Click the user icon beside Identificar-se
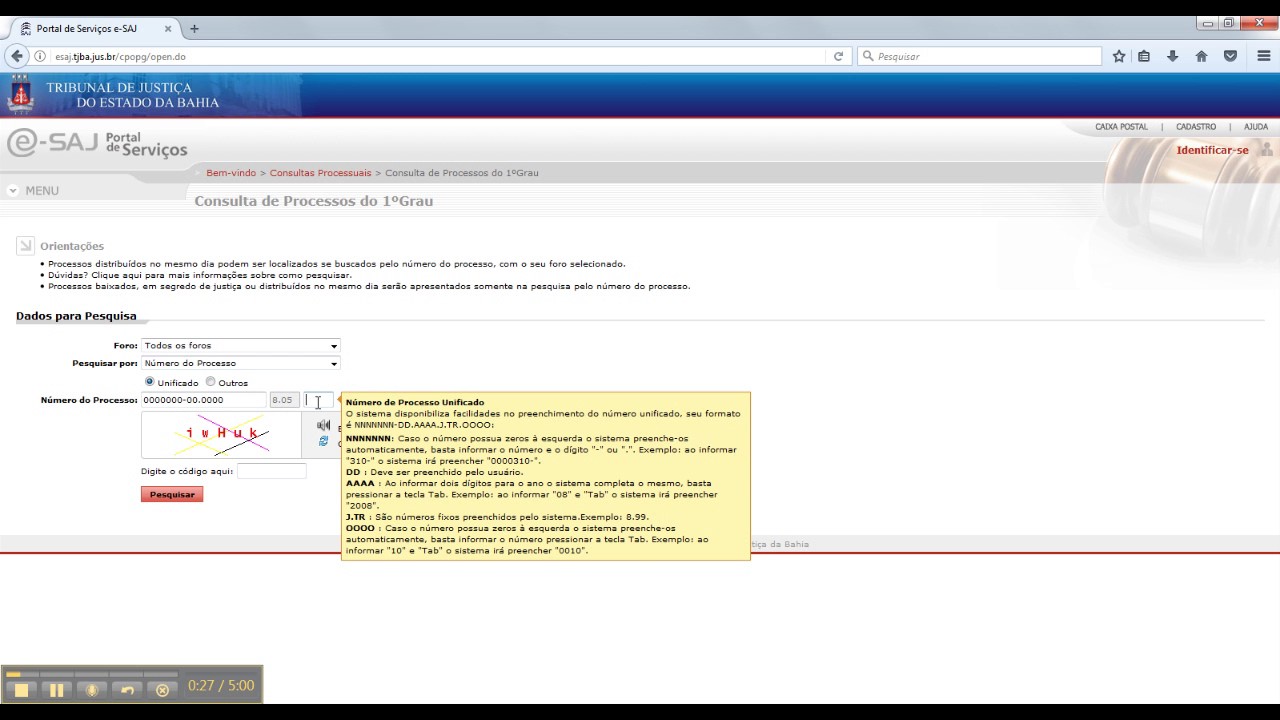Screen dimensions: 1280x720 pyautogui.click(x=1266, y=150)
